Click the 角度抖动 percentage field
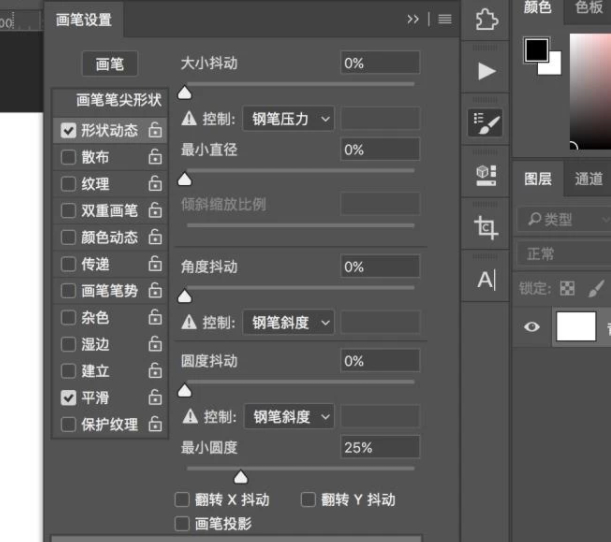 [380, 267]
